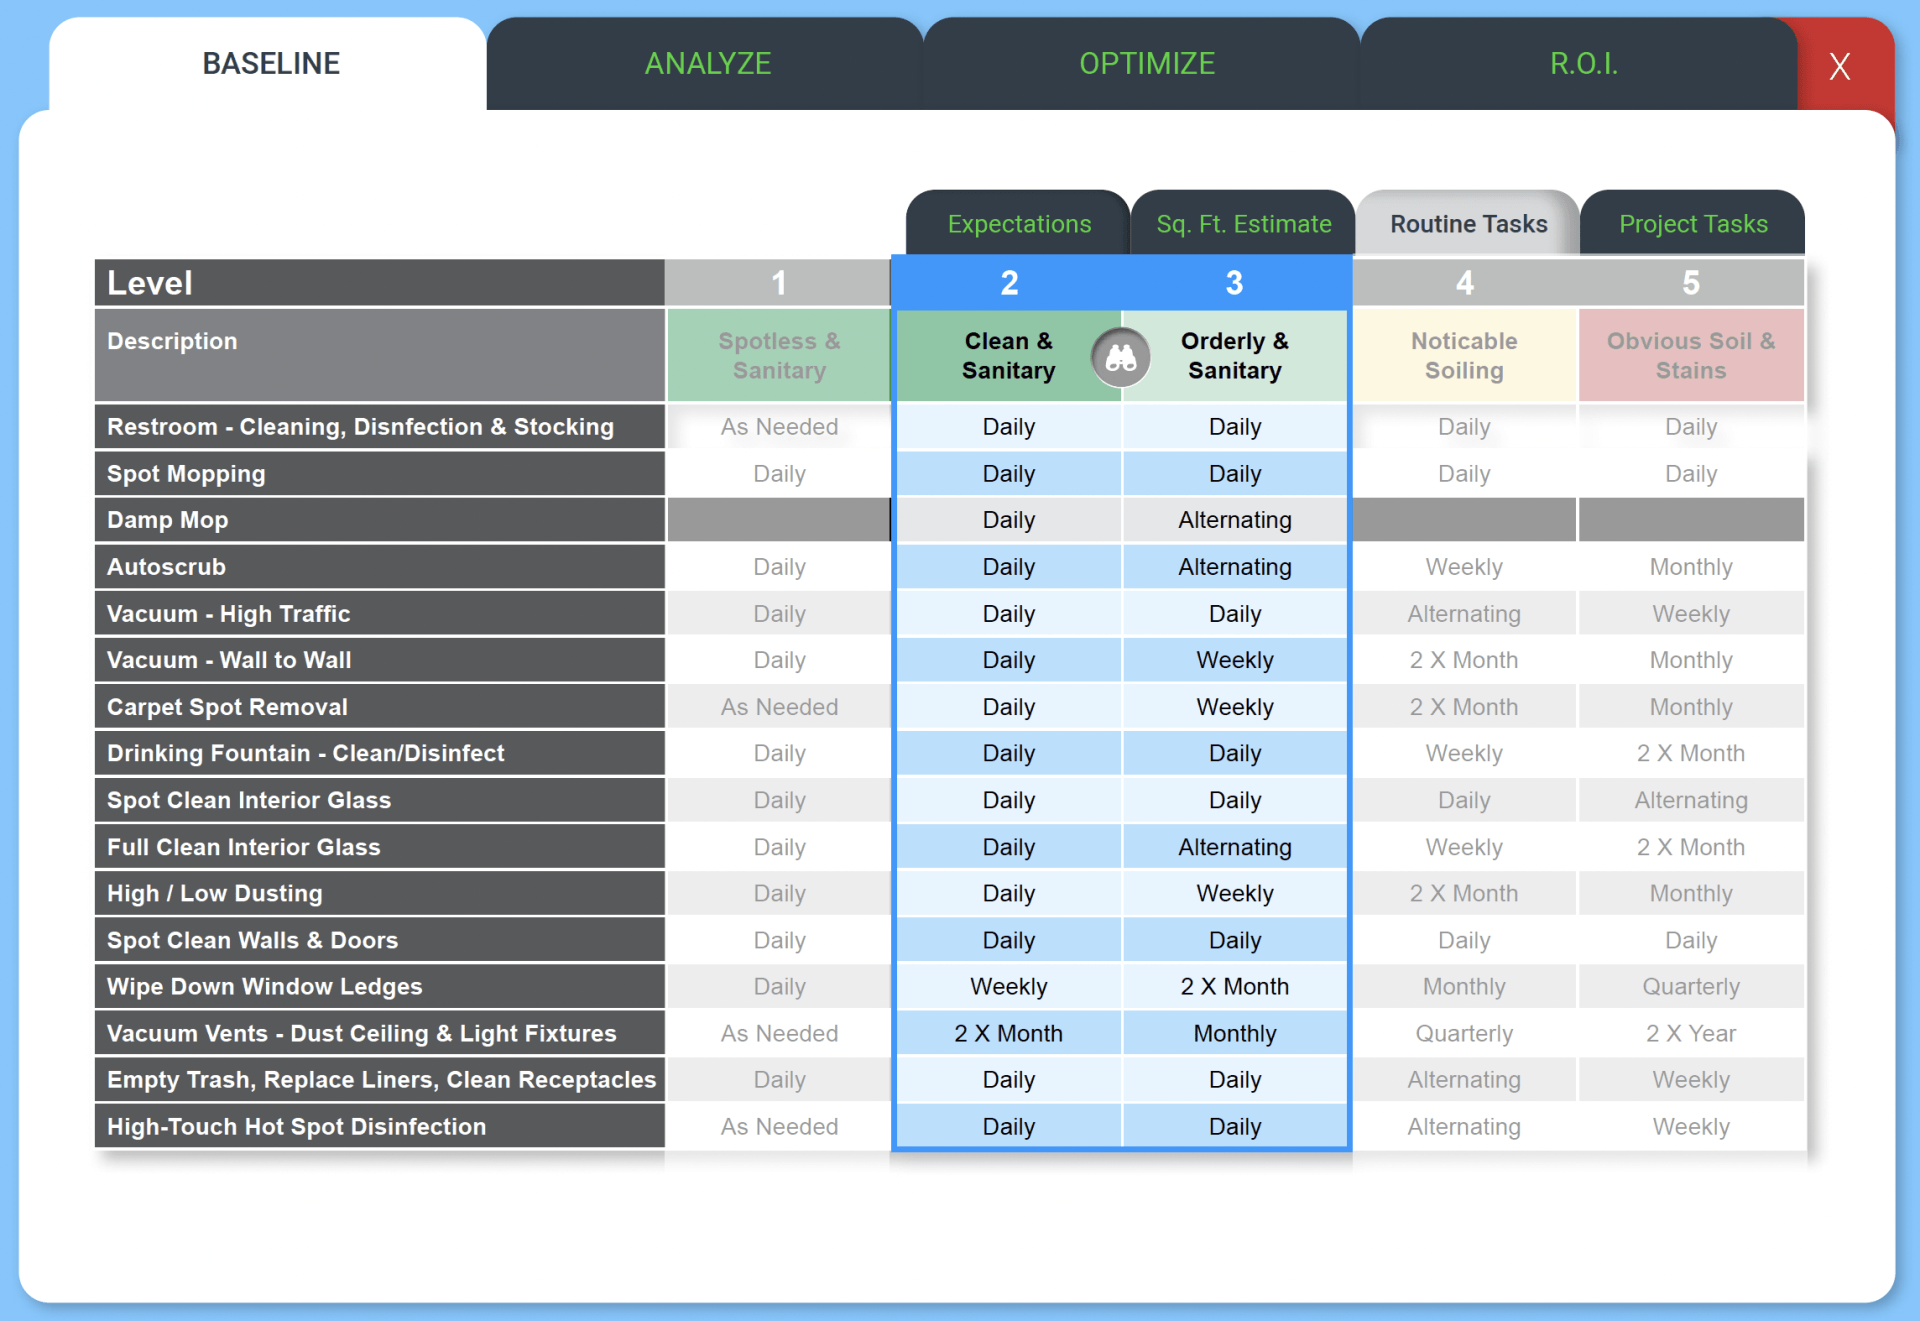Select the Routine Tasks sub-tab
The height and width of the screenshot is (1321, 1920).
tap(1468, 223)
